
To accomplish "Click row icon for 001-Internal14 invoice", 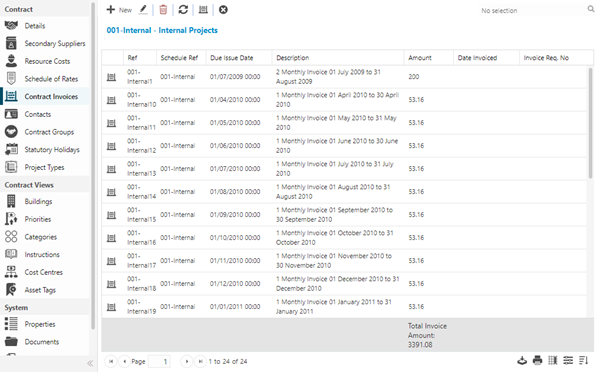I will pyautogui.click(x=111, y=192).
